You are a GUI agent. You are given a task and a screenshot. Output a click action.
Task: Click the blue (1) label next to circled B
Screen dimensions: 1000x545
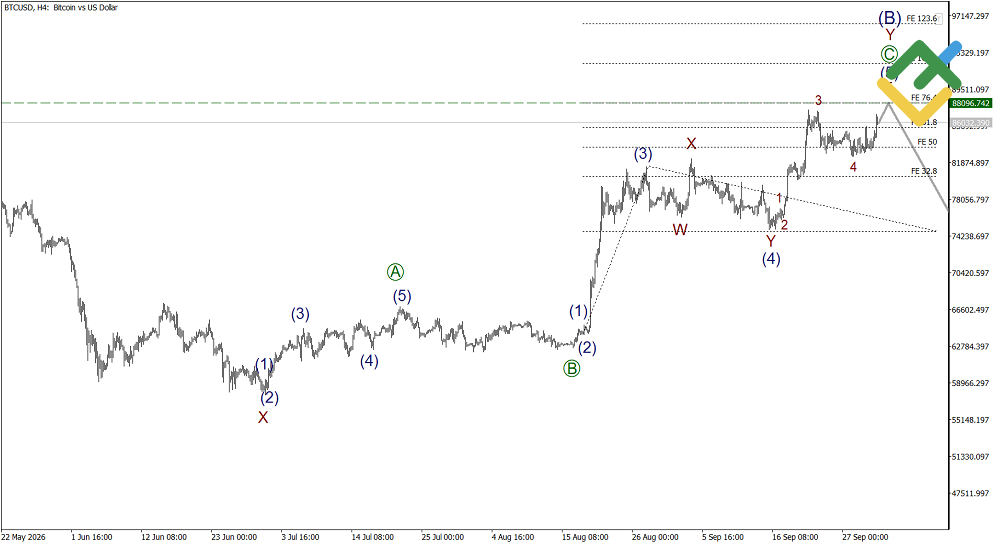(578, 311)
